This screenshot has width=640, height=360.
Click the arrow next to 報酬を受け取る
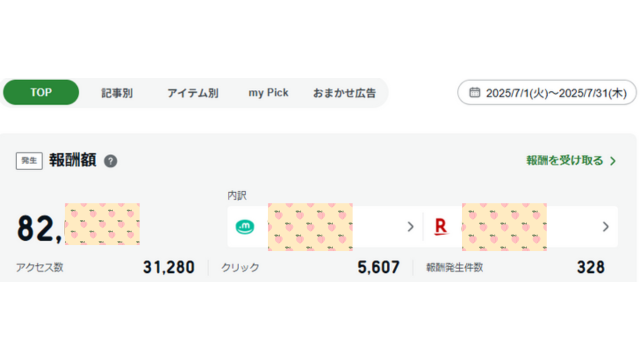[x=613, y=161]
